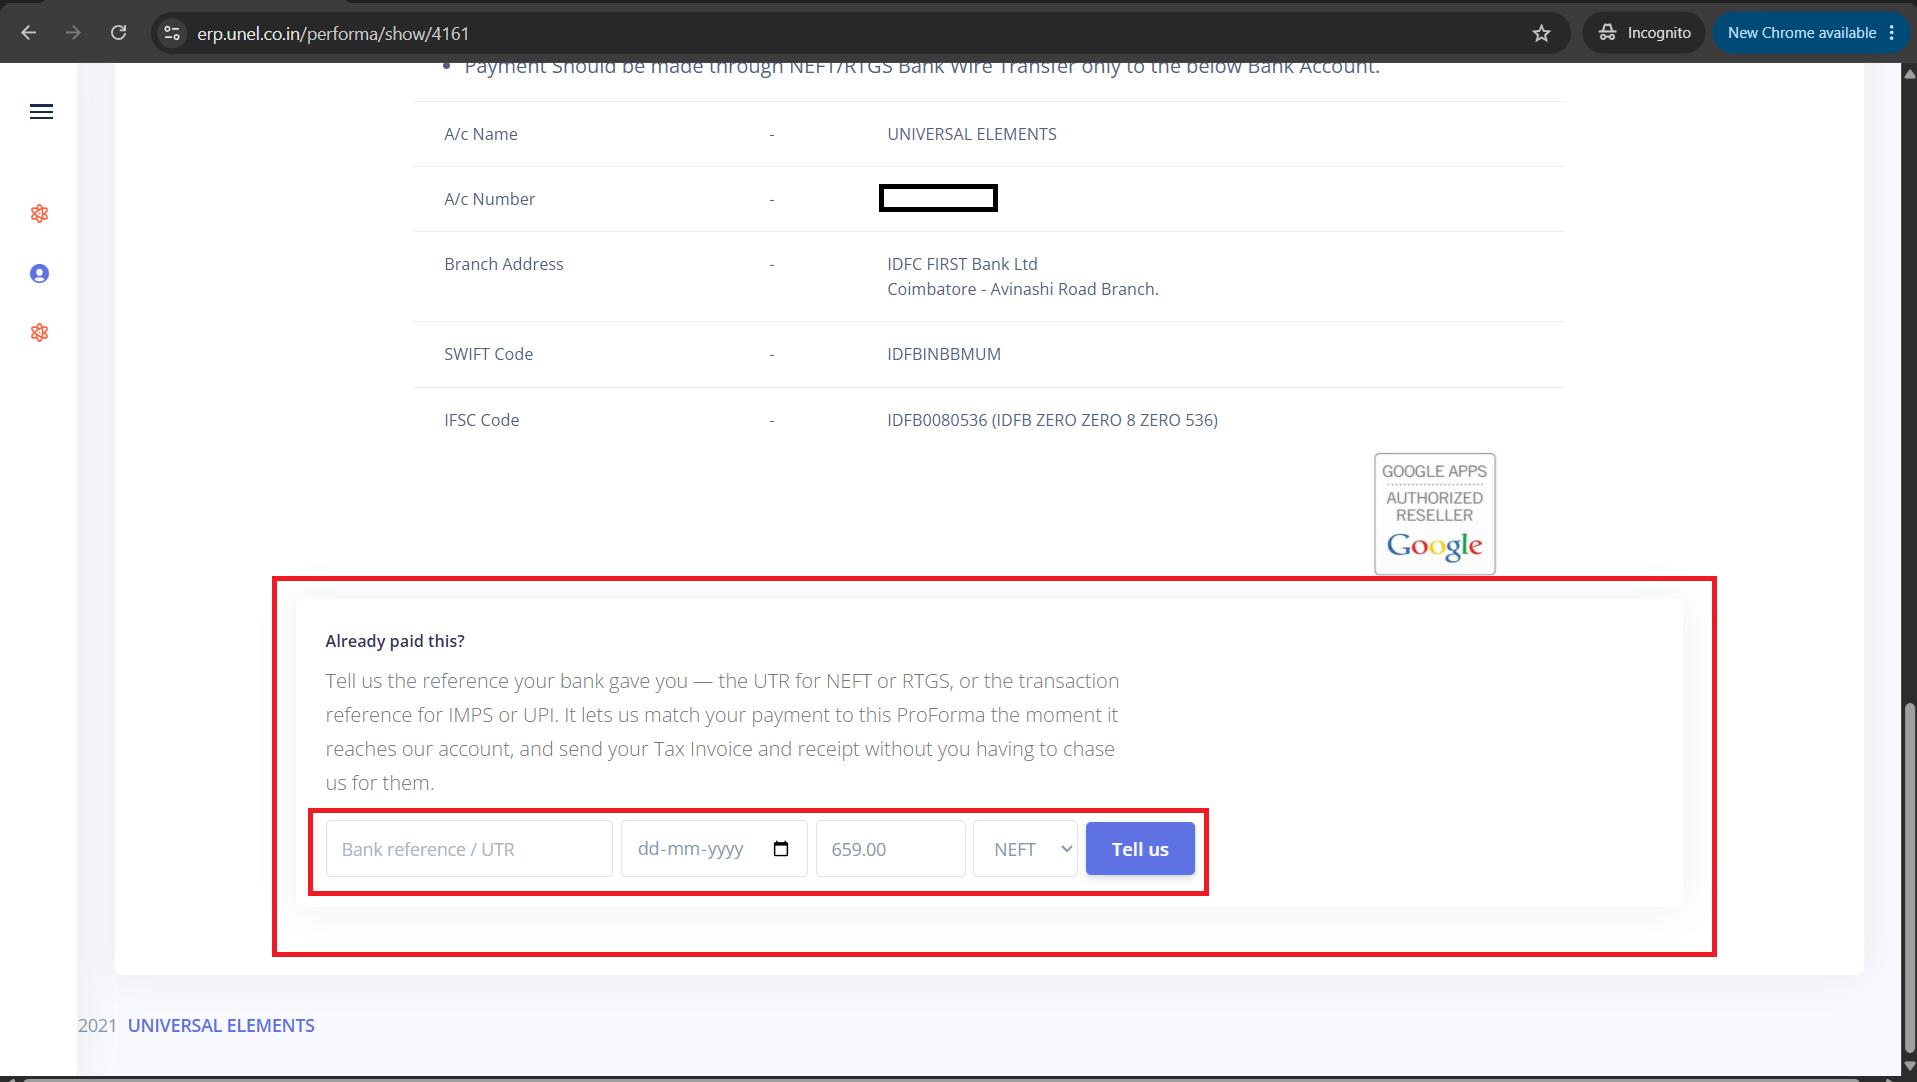1917x1082 pixels.
Task: Click the Google Apps Authorized Reseller badge
Action: pos(1435,514)
